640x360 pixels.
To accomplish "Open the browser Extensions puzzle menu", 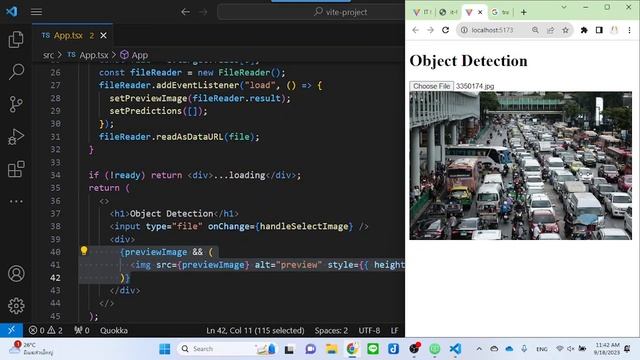I will [x=584, y=30].
